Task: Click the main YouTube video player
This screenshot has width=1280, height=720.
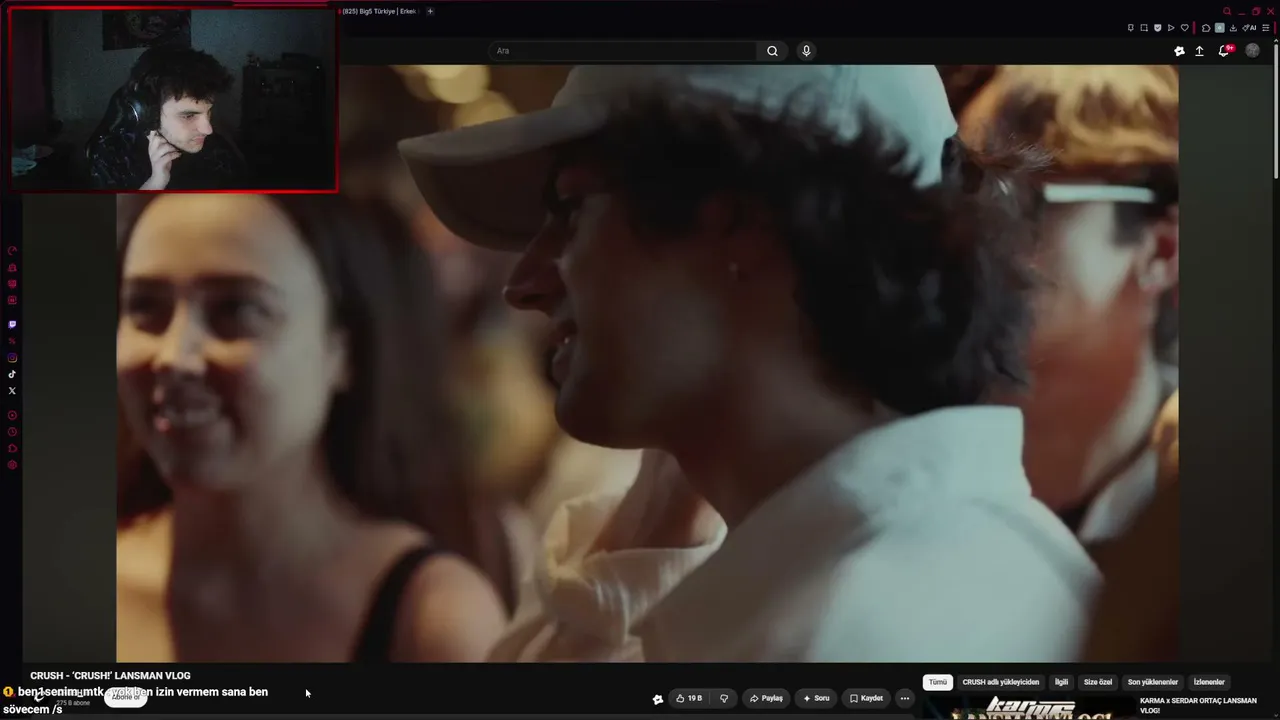Action: [647, 363]
